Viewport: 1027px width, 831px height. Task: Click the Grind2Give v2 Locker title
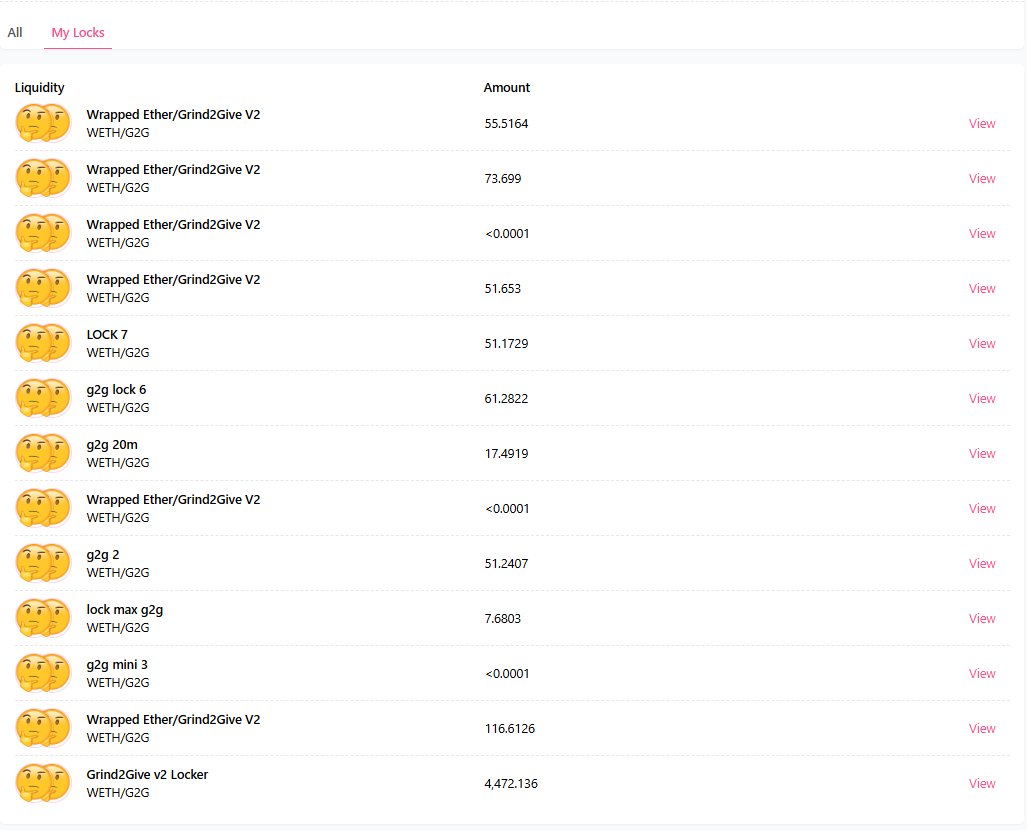click(147, 774)
